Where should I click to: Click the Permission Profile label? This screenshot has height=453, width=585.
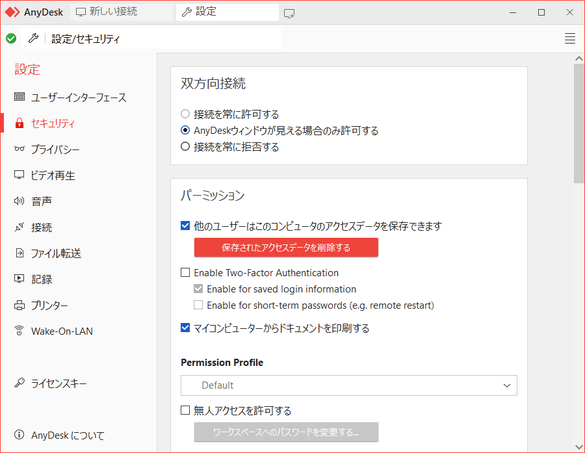tap(222, 362)
